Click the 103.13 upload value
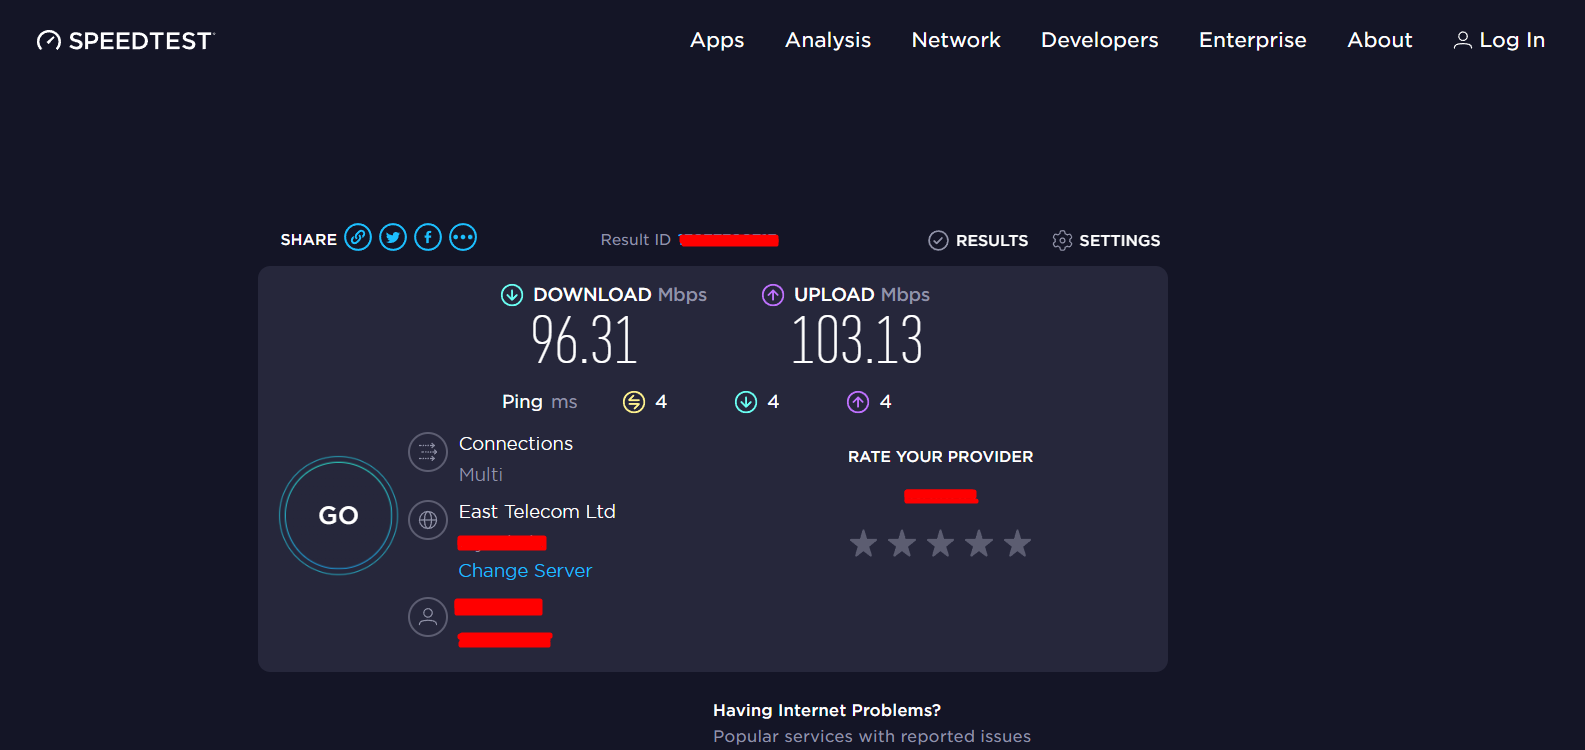Image resolution: width=1585 pixels, height=750 pixels. (857, 340)
